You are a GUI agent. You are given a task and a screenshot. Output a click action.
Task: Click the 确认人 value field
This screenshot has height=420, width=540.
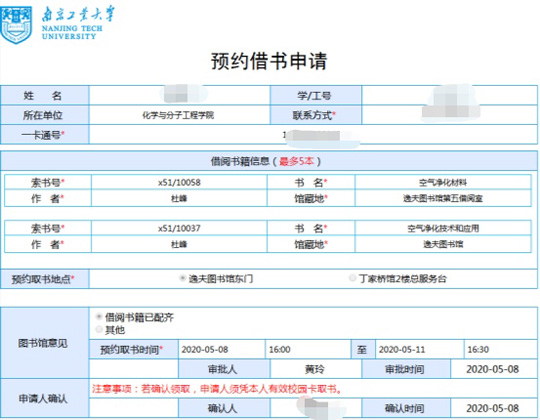(x=316, y=408)
